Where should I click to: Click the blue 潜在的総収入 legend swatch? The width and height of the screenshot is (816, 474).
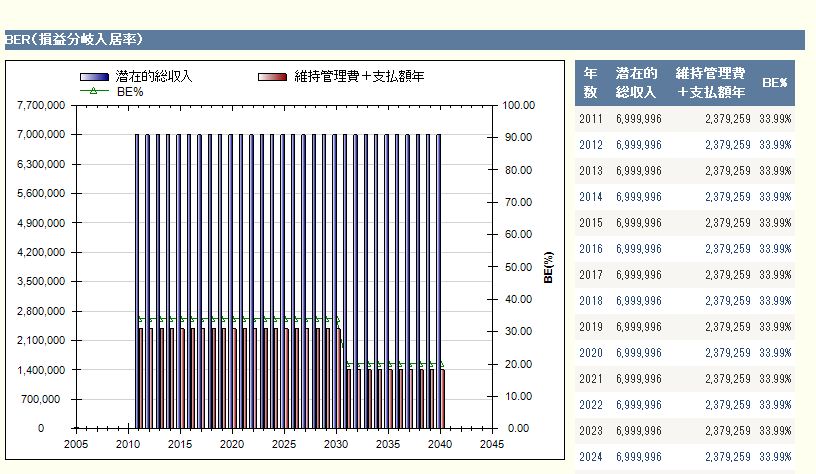coord(94,77)
